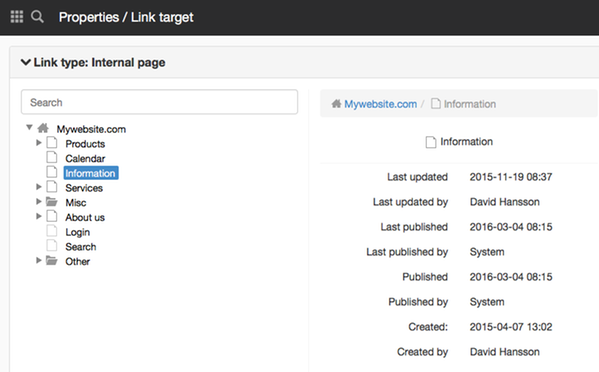Screen dimensions: 599x372
Task: Click the Published by System value
Action: click(487, 302)
